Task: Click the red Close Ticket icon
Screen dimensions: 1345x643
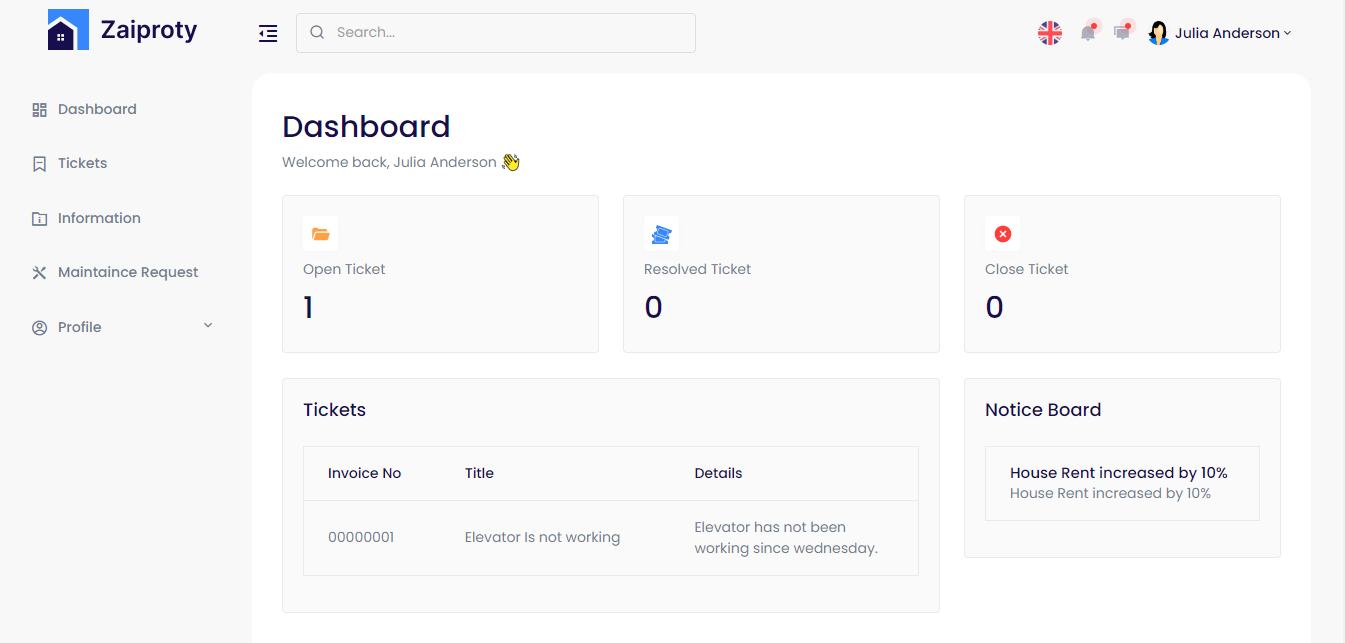Action: click(1002, 234)
